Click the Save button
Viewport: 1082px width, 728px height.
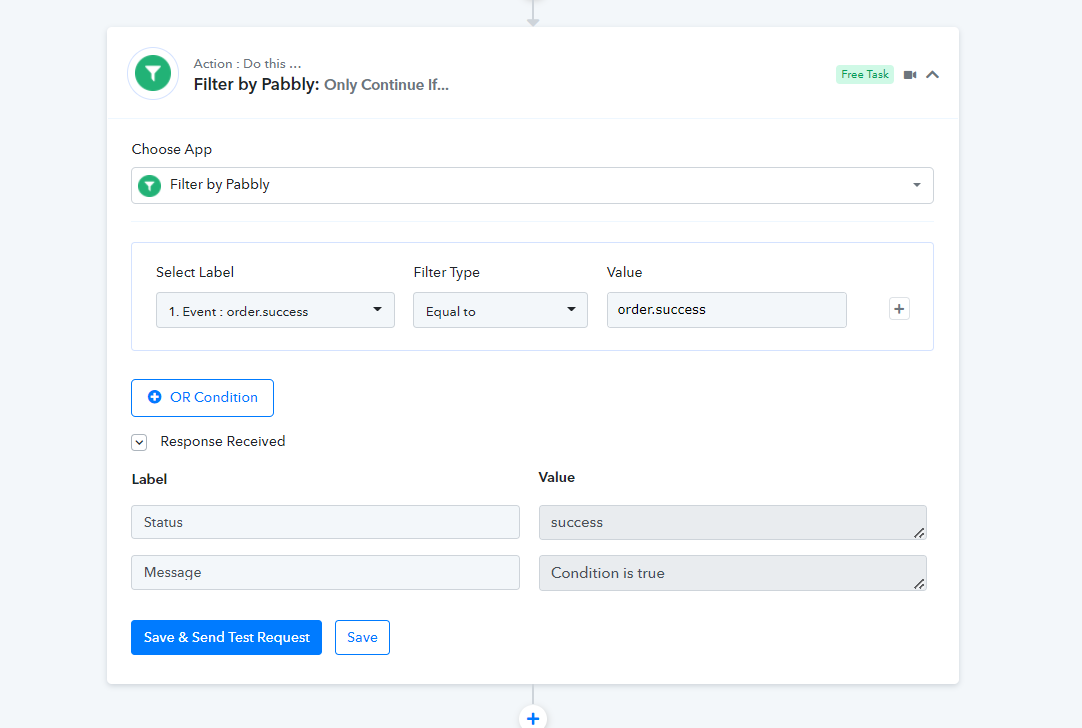coord(362,638)
